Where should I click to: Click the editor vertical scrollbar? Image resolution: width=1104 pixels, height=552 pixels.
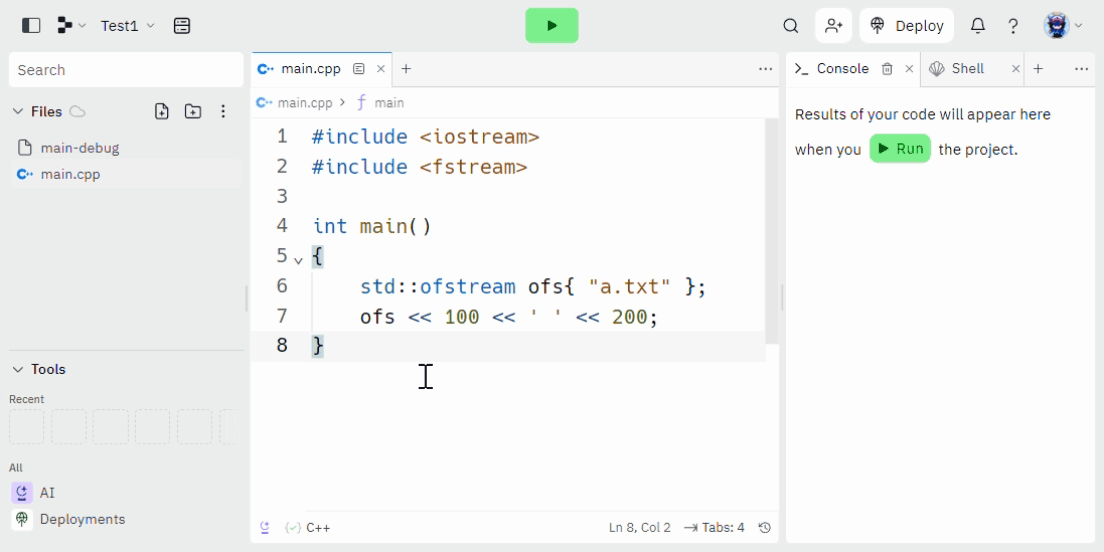tap(772, 231)
